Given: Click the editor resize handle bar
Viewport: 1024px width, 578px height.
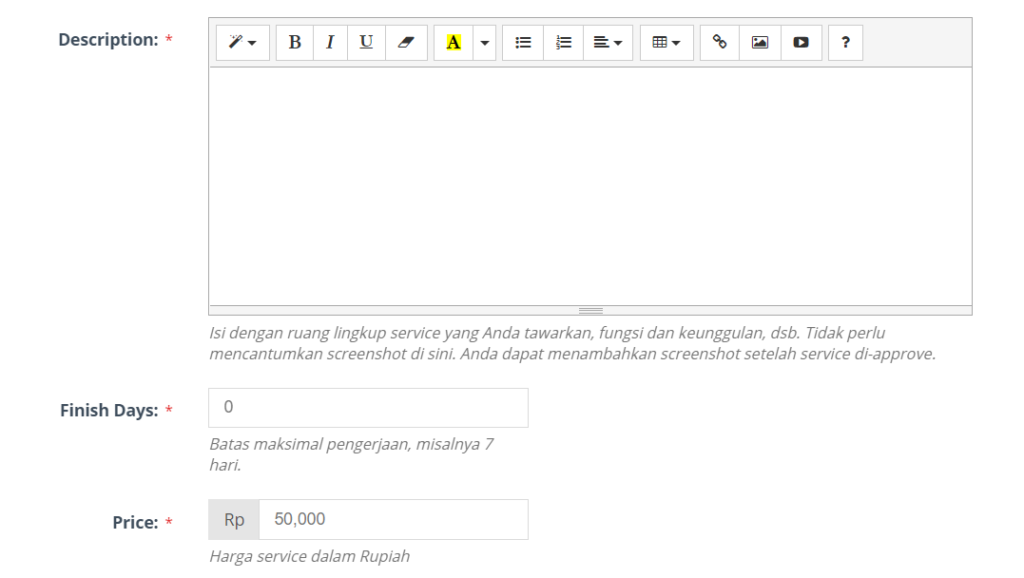Looking at the screenshot, I should (590, 311).
